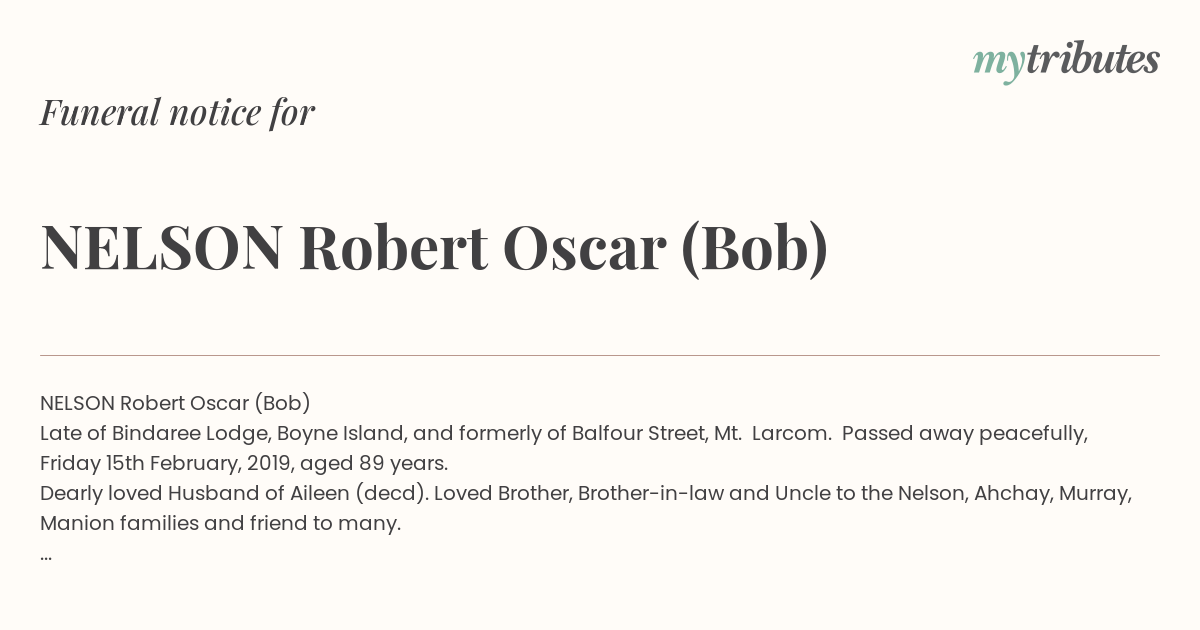Click the large "NELSON Robert Oscar (Bob)" title
Screen dimensions: 1200x630
pyautogui.click(x=434, y=248)
